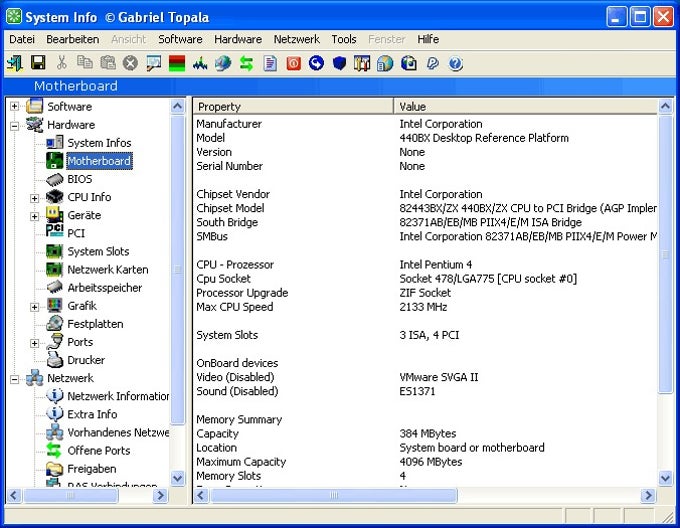The image size is (680, 528).
Task: Select the Chipset Model row
Action: pyautogui.click(x=425, y=208)
